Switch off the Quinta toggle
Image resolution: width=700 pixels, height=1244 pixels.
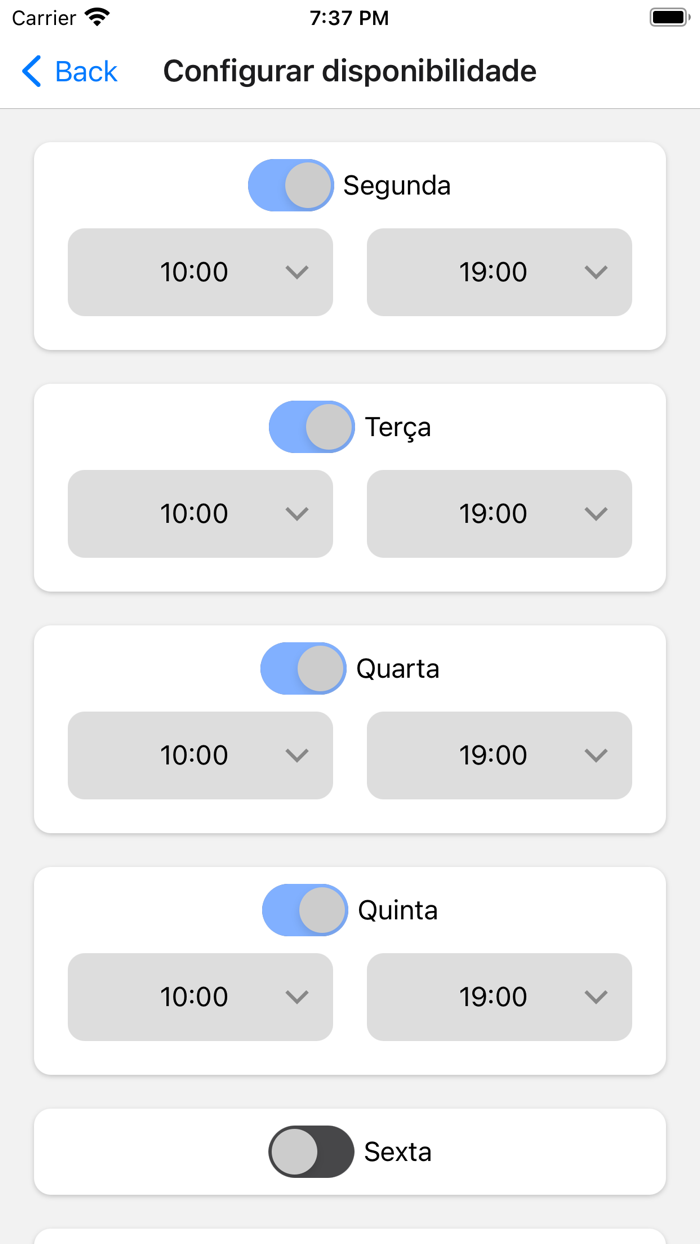[x=305, y=910]
